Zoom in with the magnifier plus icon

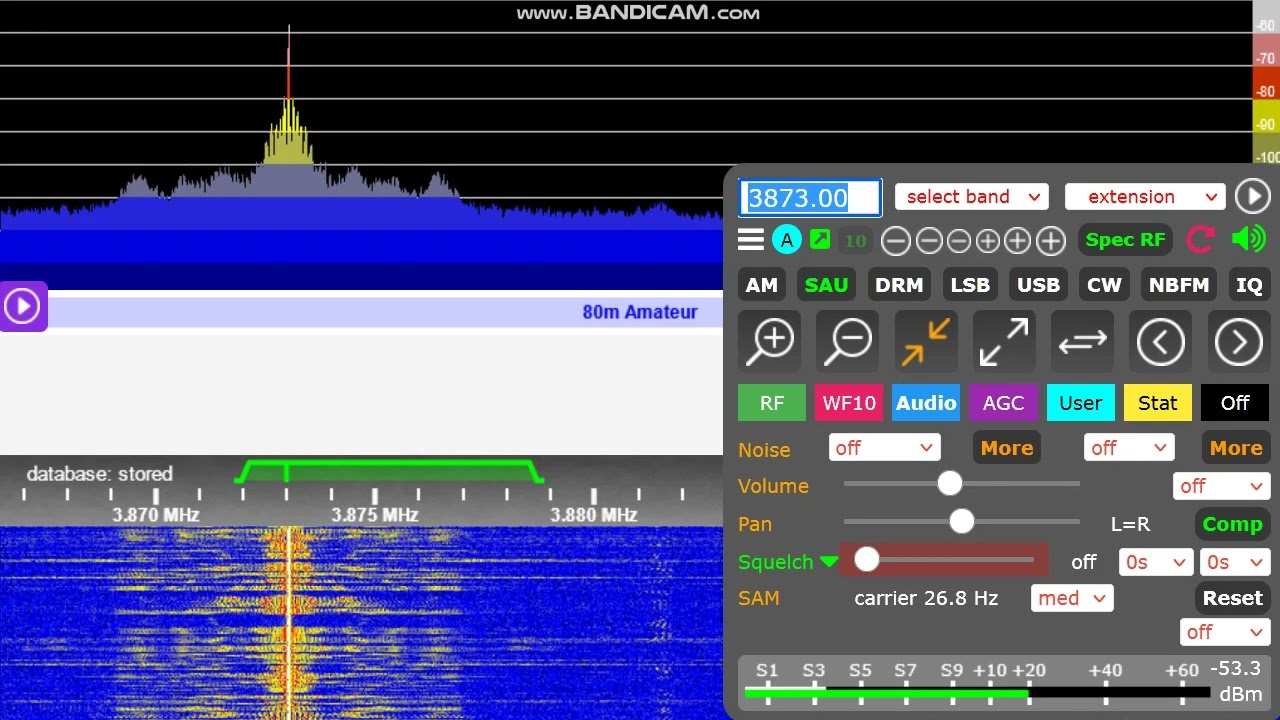click(x=770, y=343)
